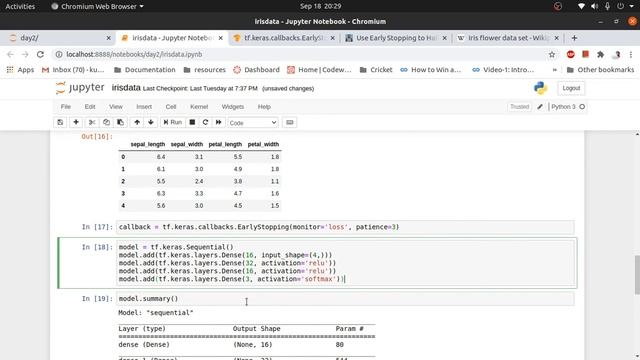
Task: Restart kernel and run all cells
Action: coord(219,122)
